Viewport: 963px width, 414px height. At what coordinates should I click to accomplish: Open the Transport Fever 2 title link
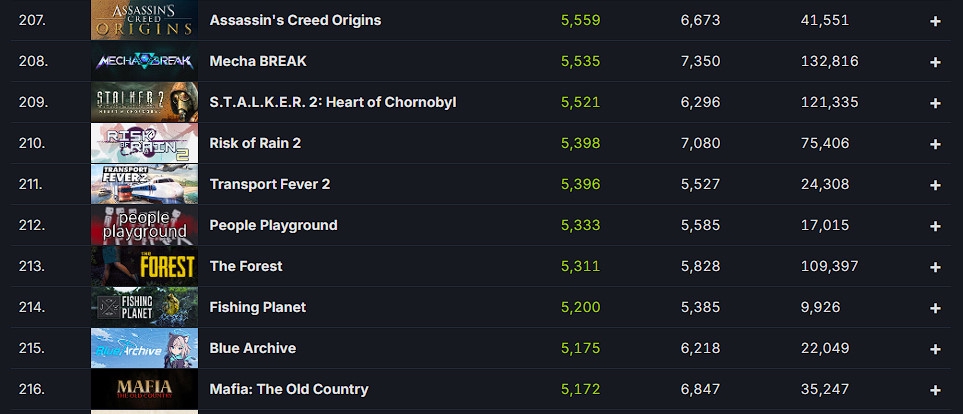pyautogui.click(x=270, y=184)
